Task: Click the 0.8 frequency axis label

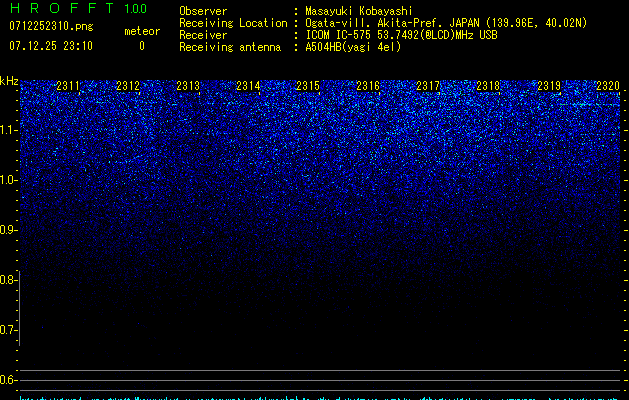Action: tap(8, 280)
